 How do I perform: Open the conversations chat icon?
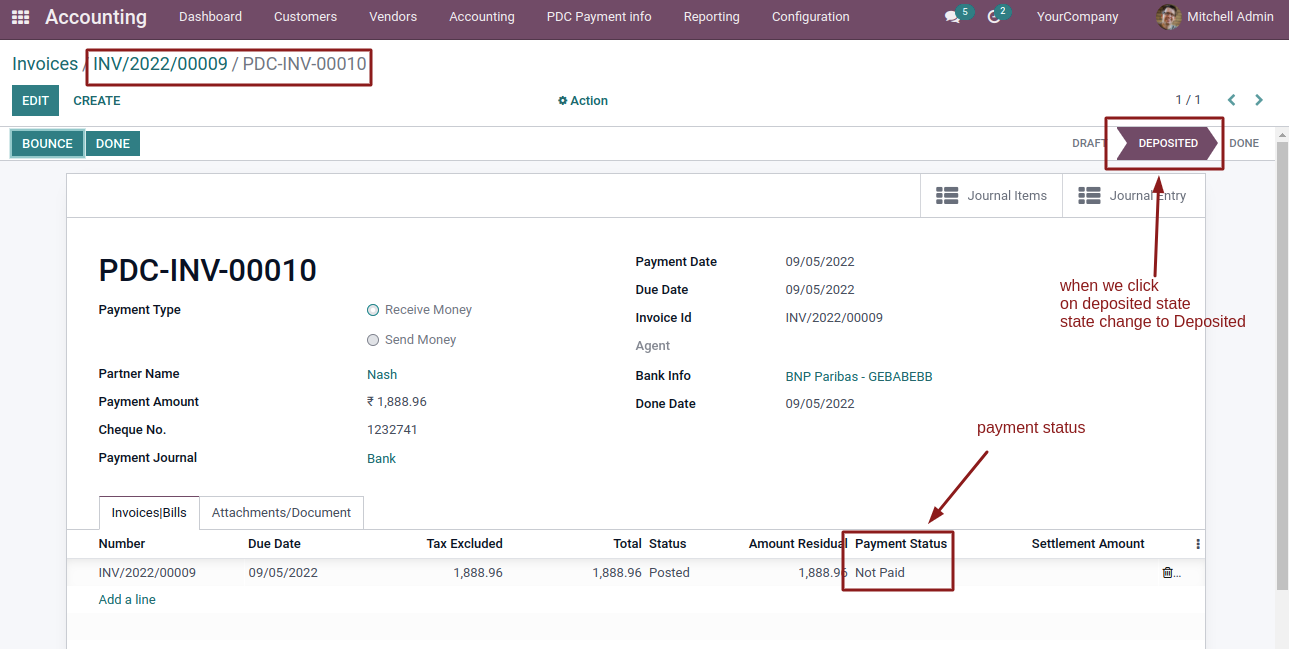[x=952, y=17]
